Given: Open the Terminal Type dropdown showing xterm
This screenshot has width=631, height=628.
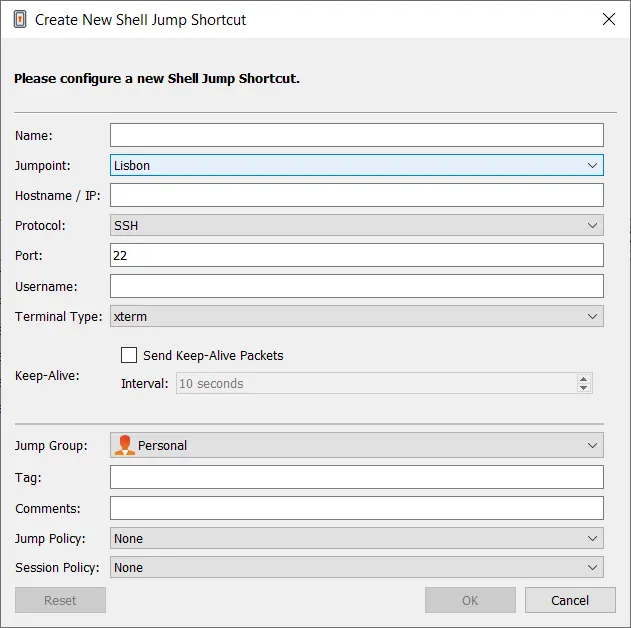Looking at the screenshot, I should [x=357, y=316].
